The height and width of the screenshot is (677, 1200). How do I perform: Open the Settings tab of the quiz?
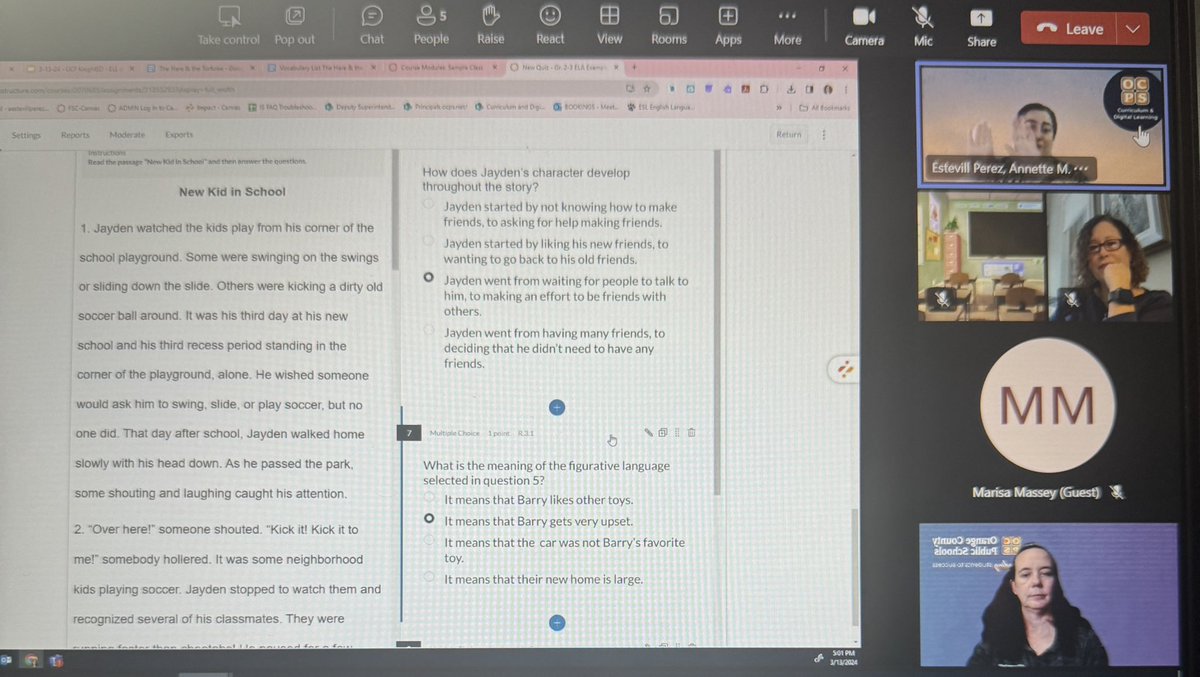pos(26,135)
